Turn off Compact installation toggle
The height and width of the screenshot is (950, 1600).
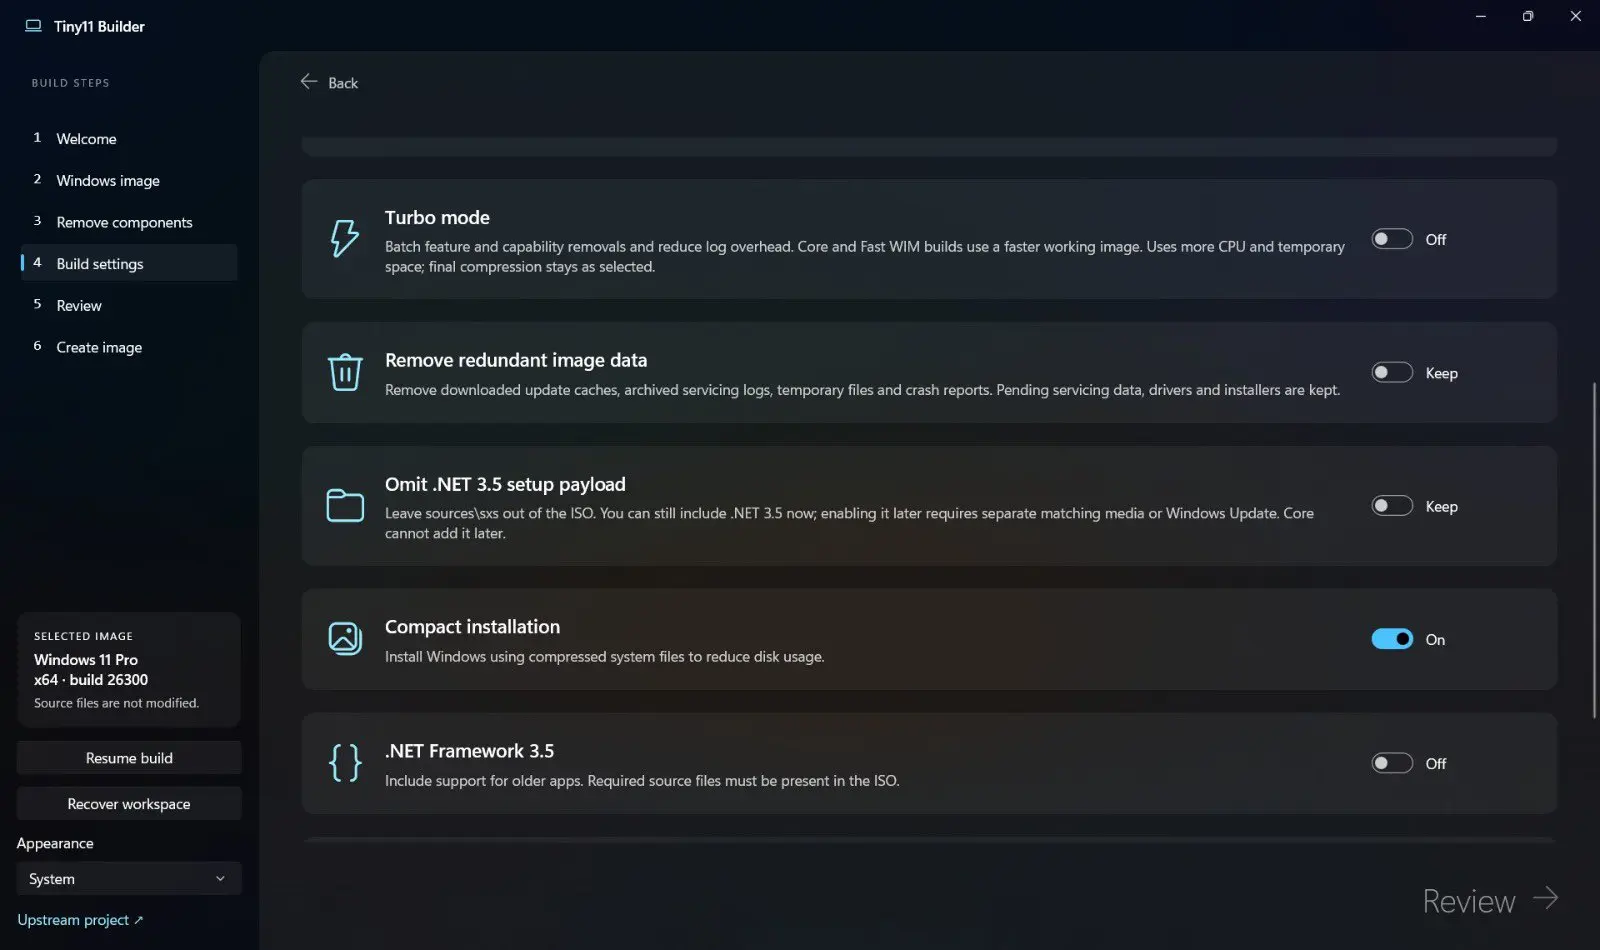tap(1392, 639)
